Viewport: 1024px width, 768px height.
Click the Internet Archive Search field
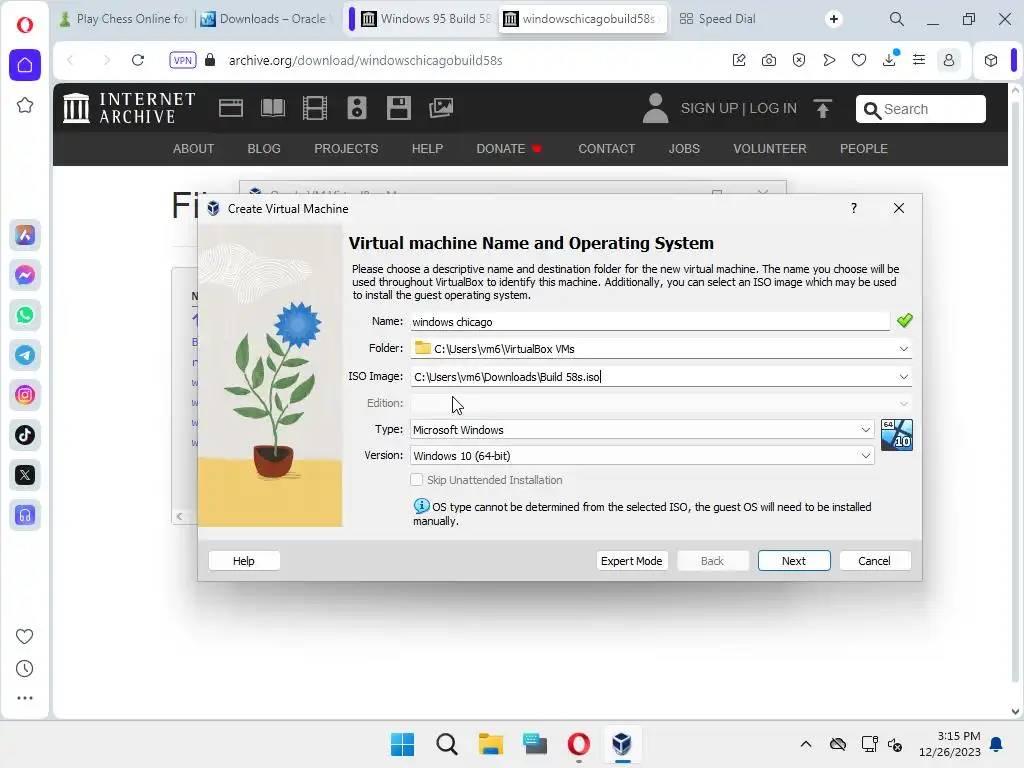tap(921, 109)
